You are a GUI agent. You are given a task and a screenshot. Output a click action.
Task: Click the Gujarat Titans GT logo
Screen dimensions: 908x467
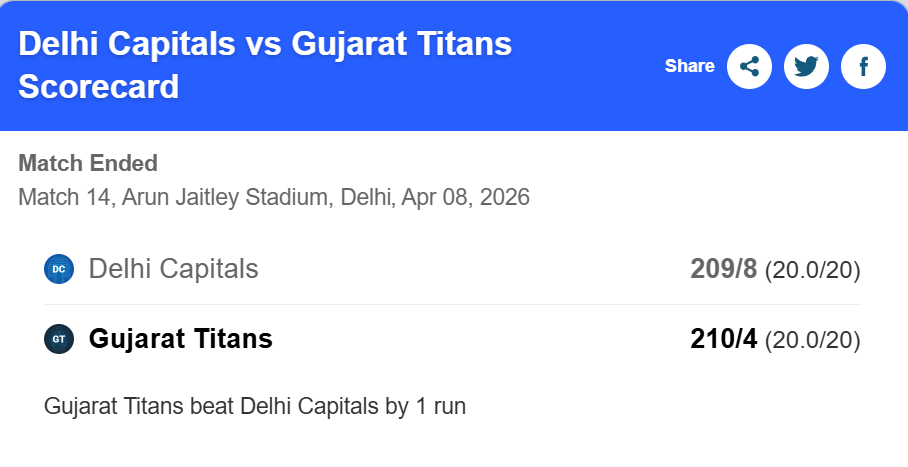(59, 339)
